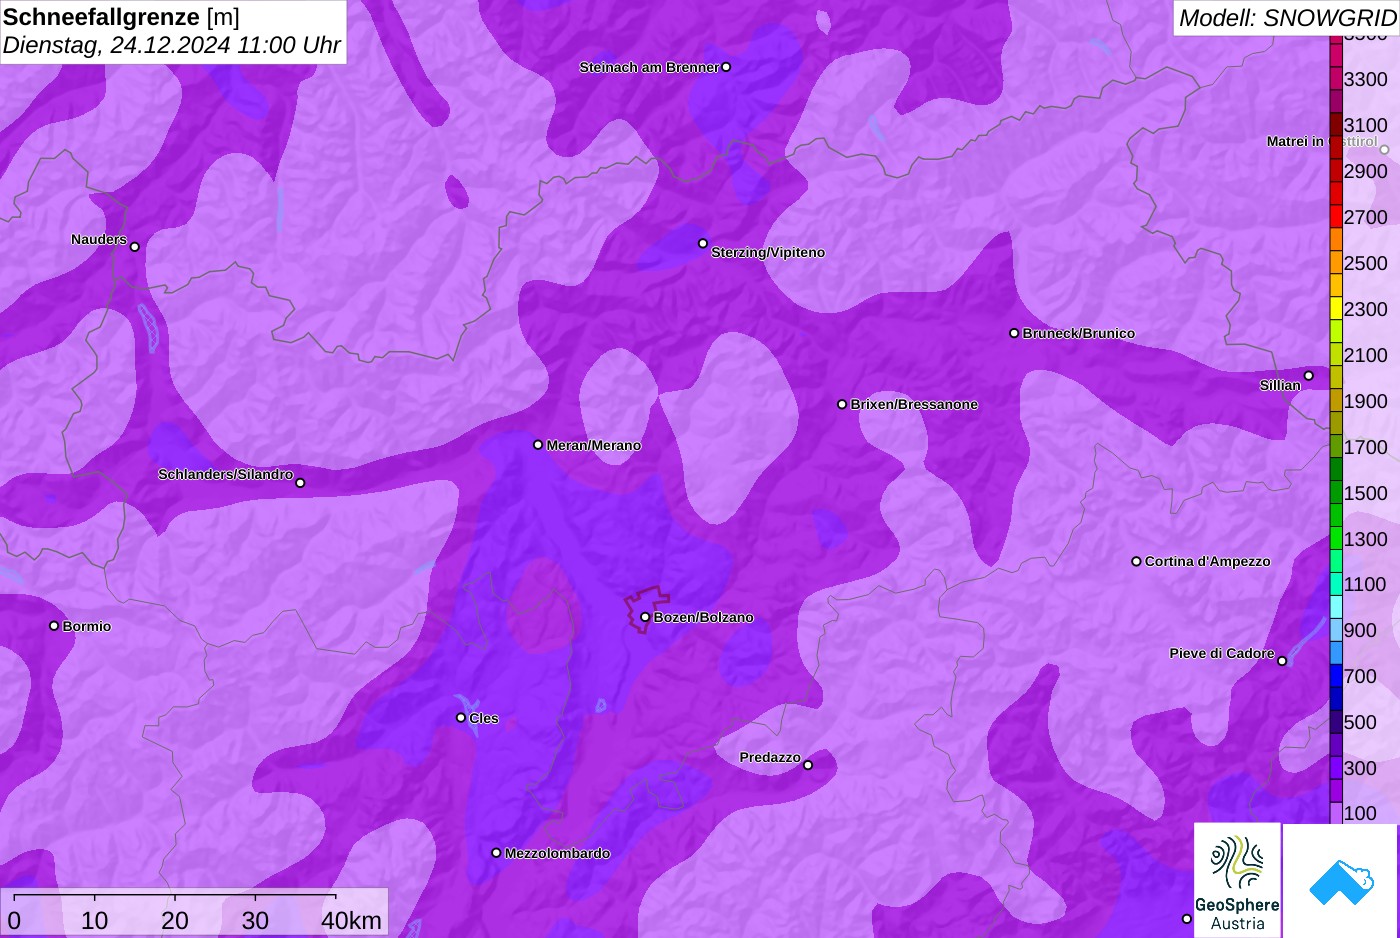The width and height of the screenshot is (1400, 938).
Task: Click the Cles location marker
Action: [461, 718]
